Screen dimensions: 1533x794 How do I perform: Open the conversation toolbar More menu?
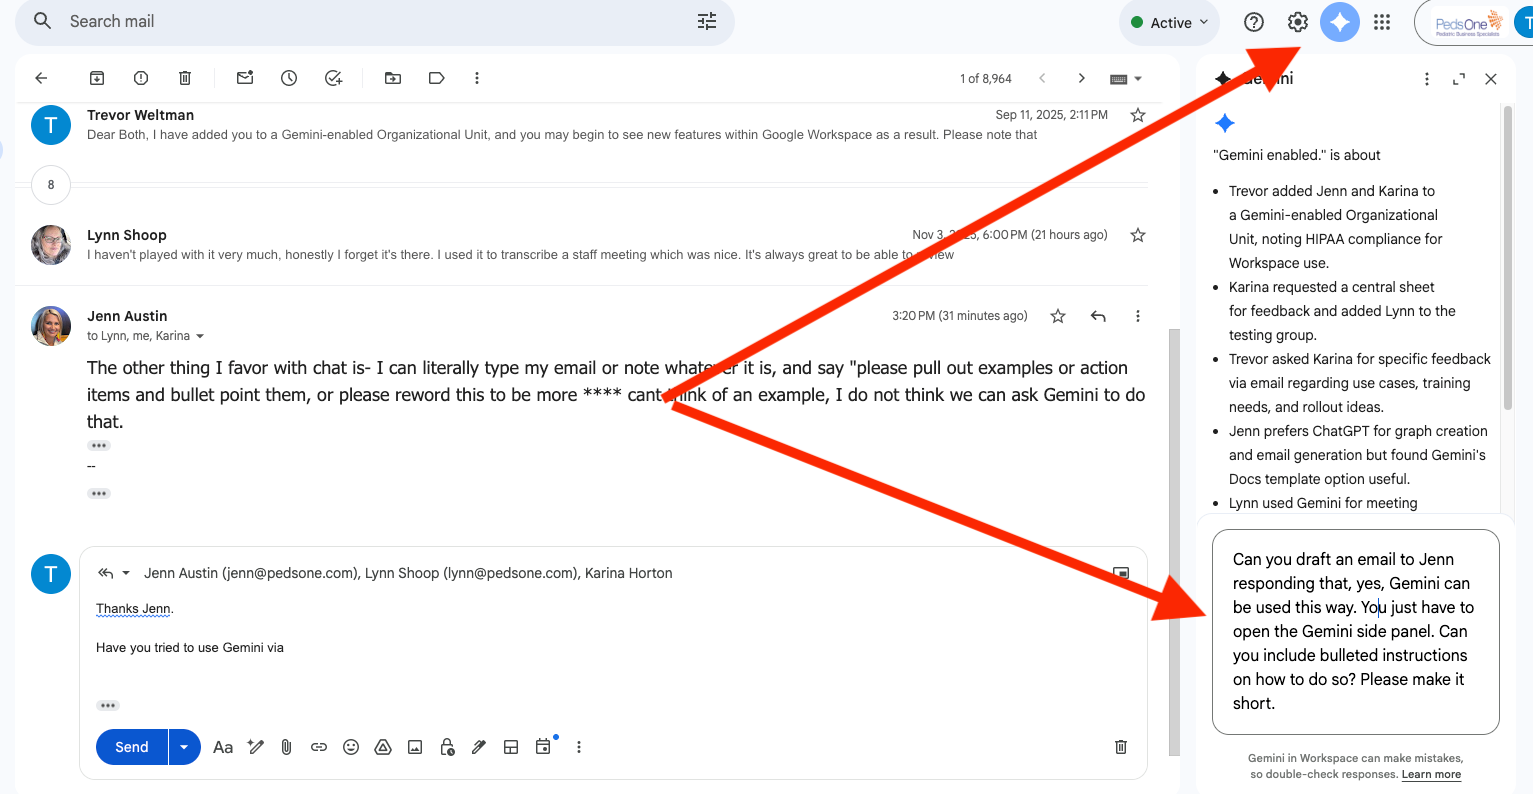click(x=477, y=78)
